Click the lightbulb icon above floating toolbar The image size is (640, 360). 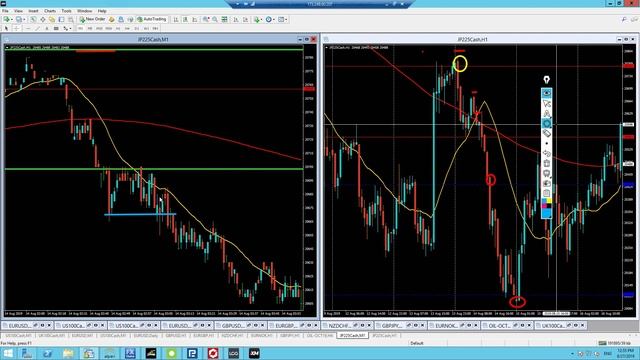[547, 80]
